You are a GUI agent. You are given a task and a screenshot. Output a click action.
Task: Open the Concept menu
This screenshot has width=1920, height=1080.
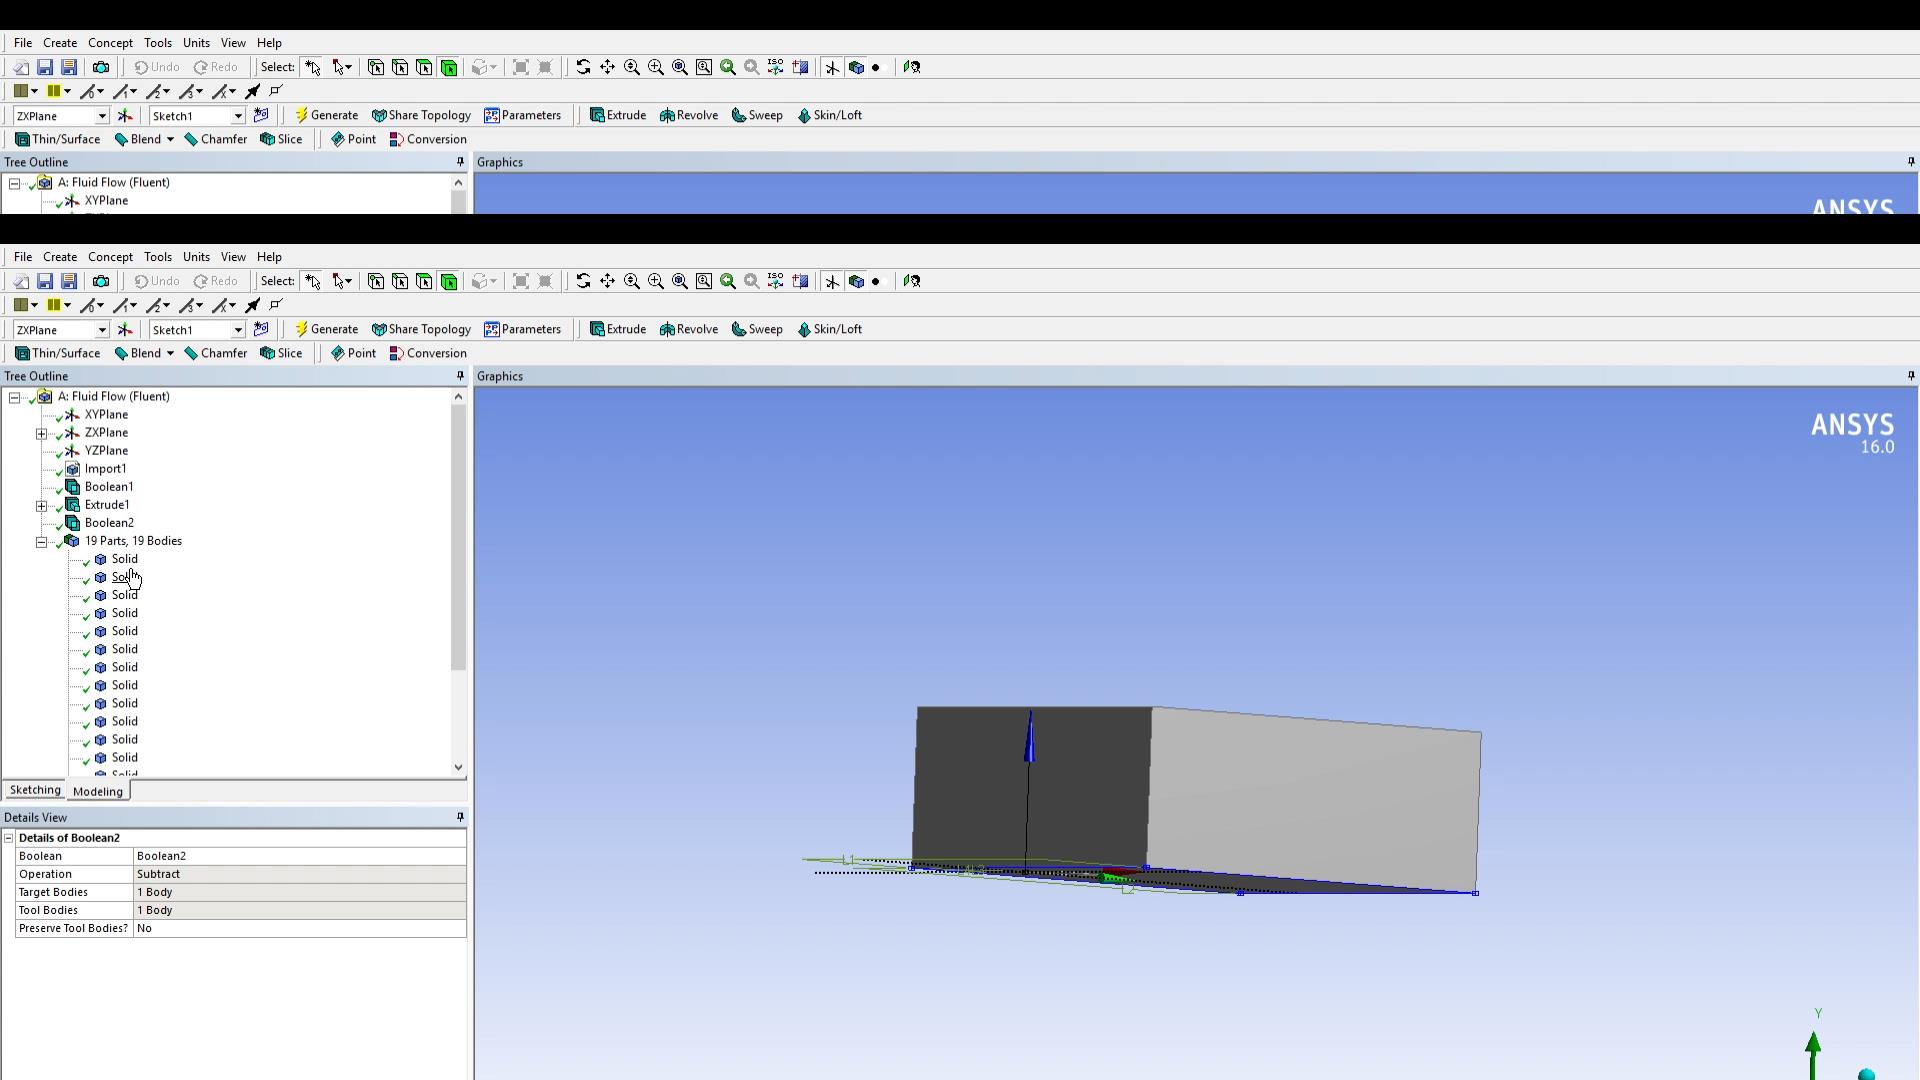point(110,257)
